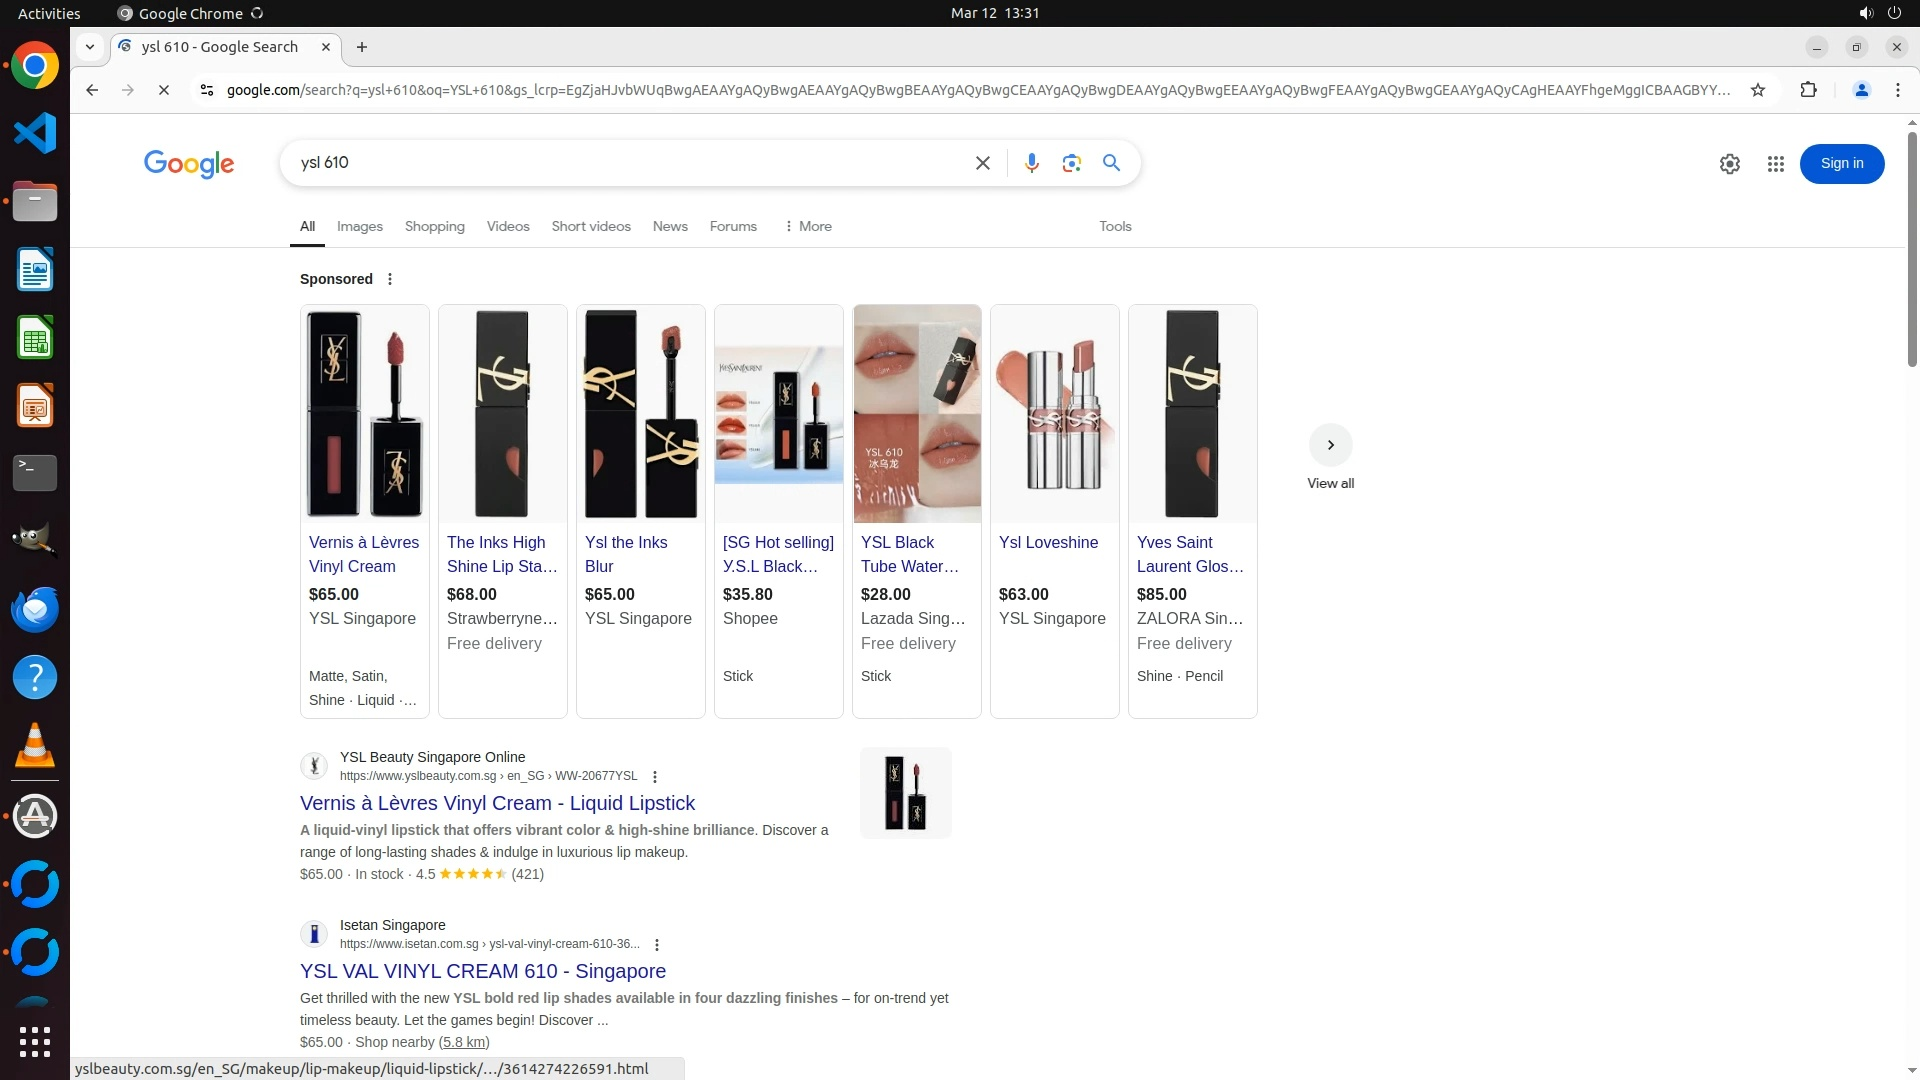Open Chrome extensions puzzle icon
Viewport: 1920px width, 1080px height.
(x=1808, y=90)
